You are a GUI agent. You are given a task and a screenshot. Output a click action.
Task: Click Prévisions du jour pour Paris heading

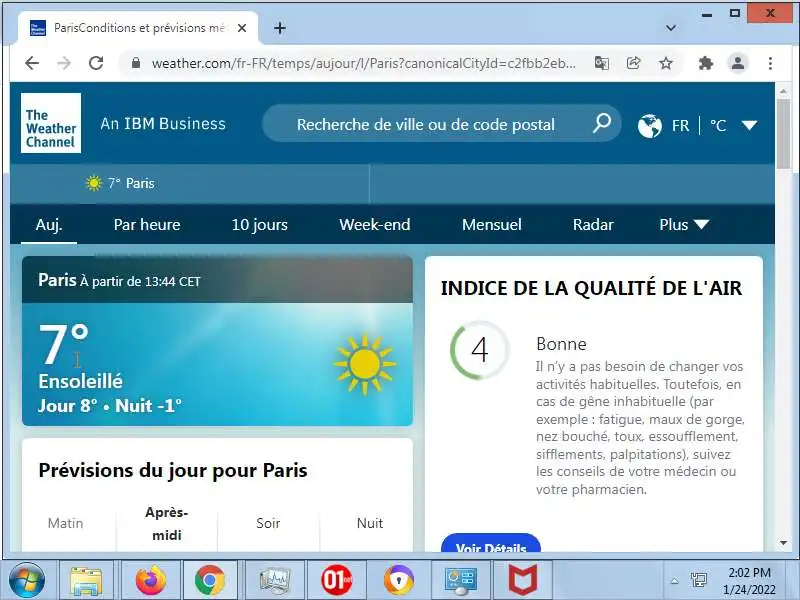pos(173,470)
